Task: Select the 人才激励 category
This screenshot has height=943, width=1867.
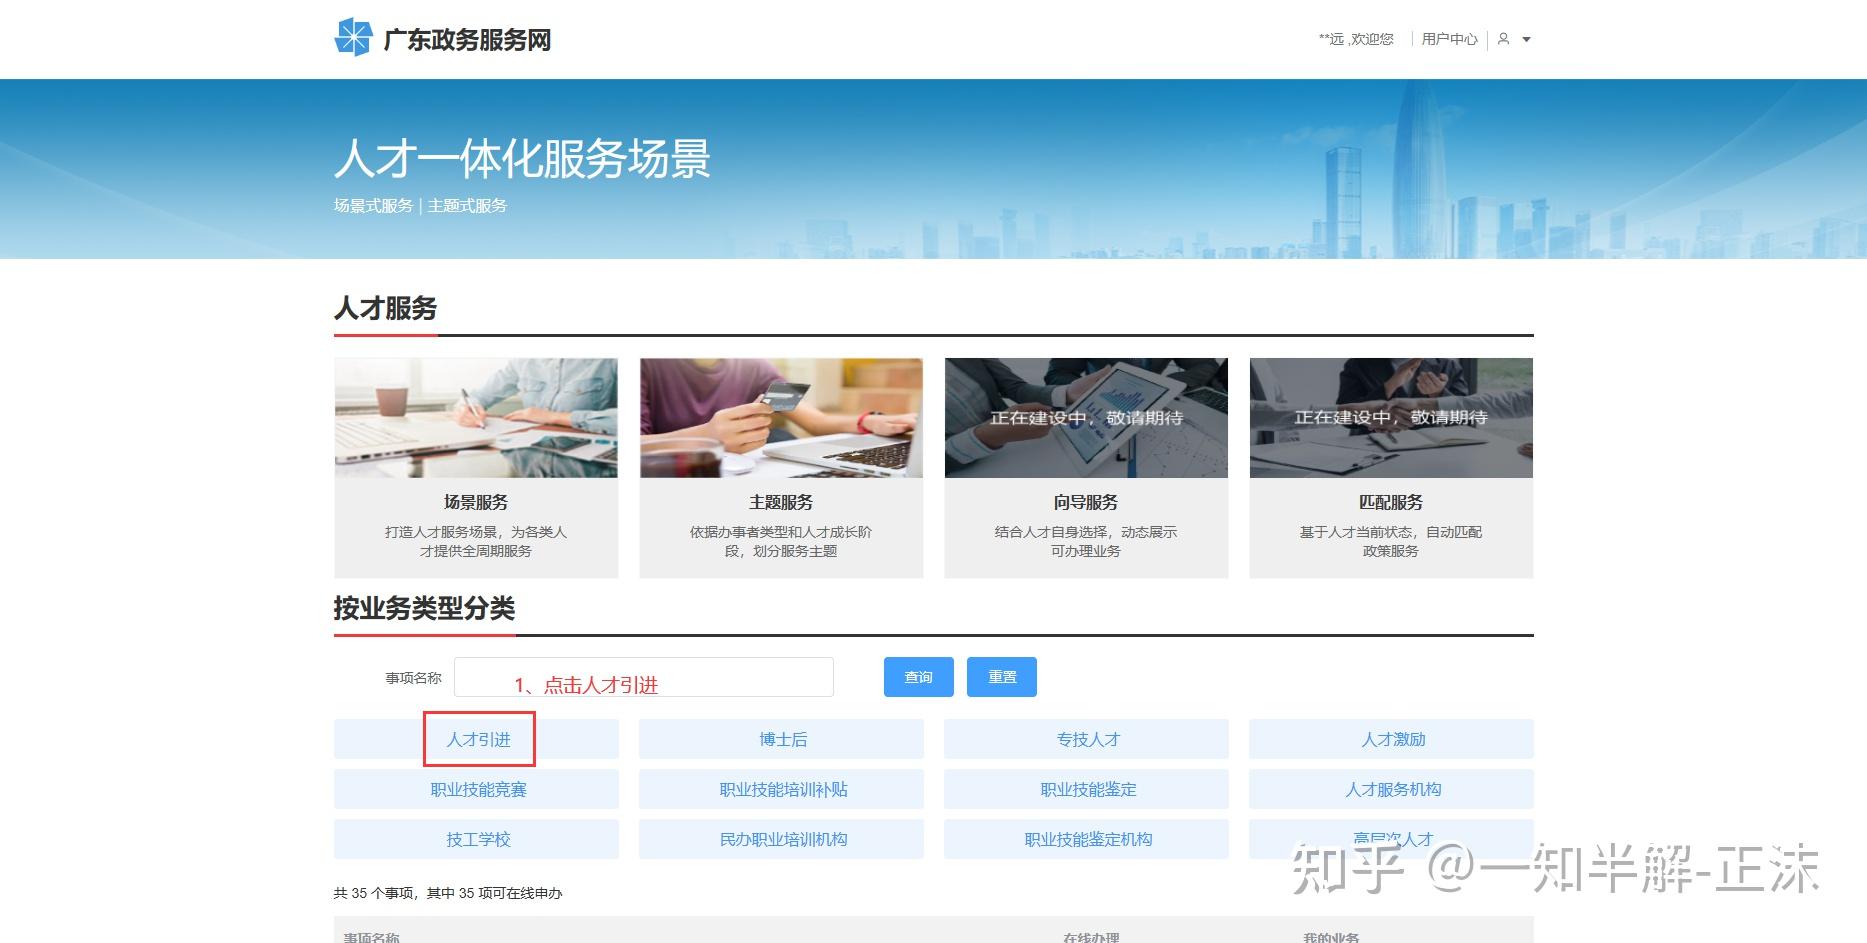Action: tap(1391, 739)
